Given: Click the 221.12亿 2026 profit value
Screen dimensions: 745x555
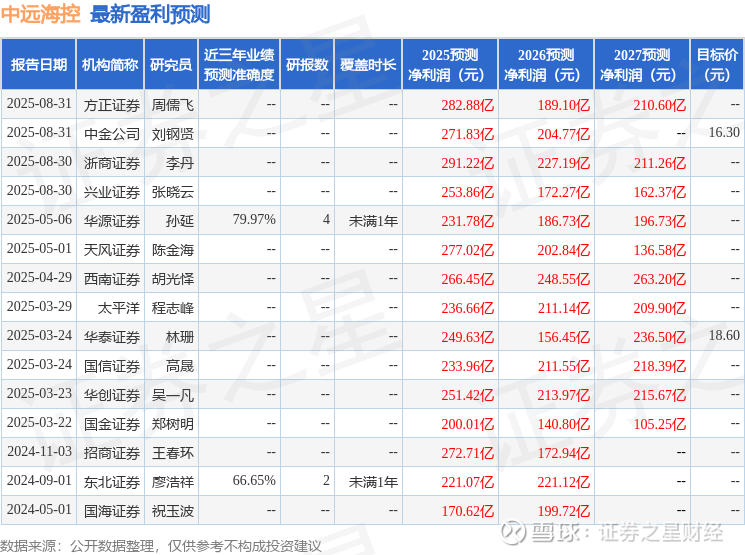Looking at the screenshot, I should pos(564,482).
